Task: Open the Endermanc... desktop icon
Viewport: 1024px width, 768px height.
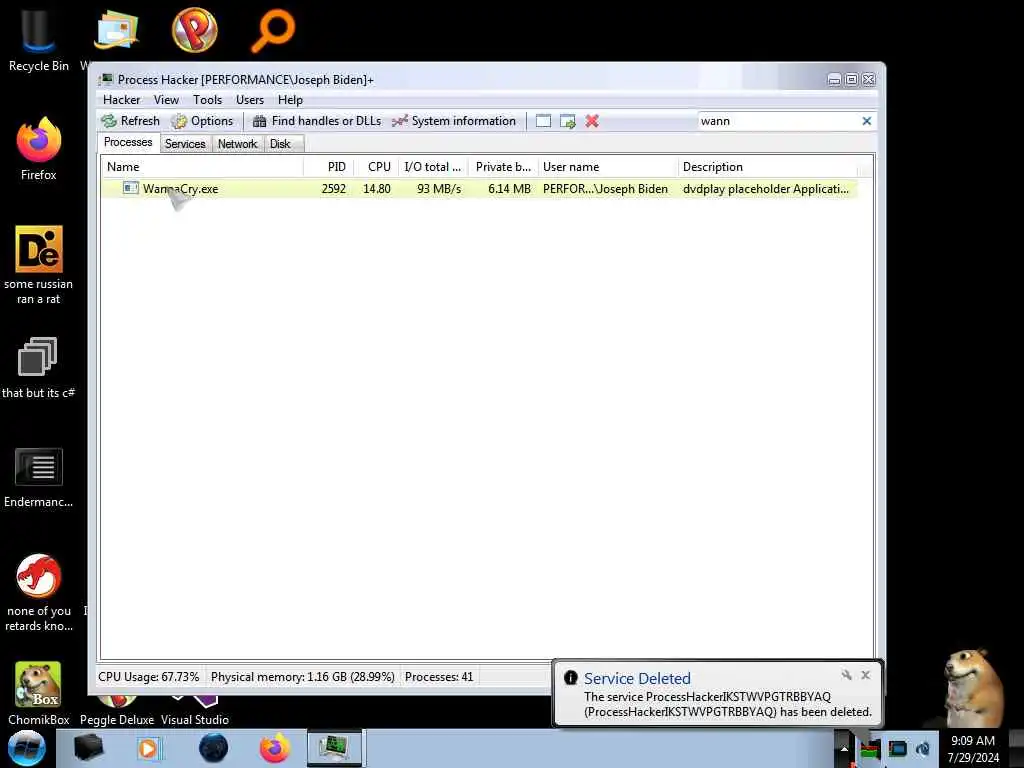Action: point(39,477)
